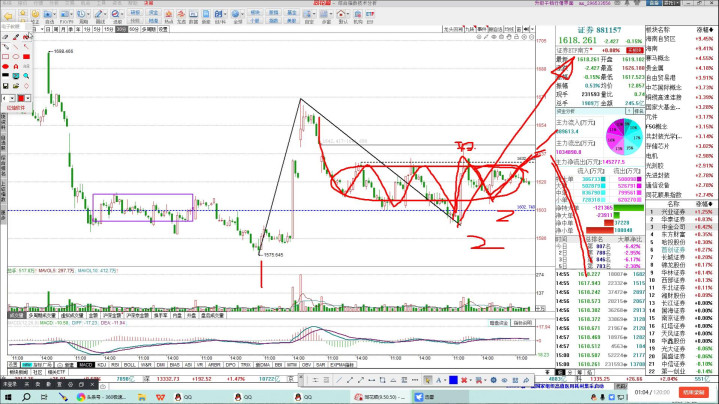Click the red 结束录制 stop recording button

point(693,393)
